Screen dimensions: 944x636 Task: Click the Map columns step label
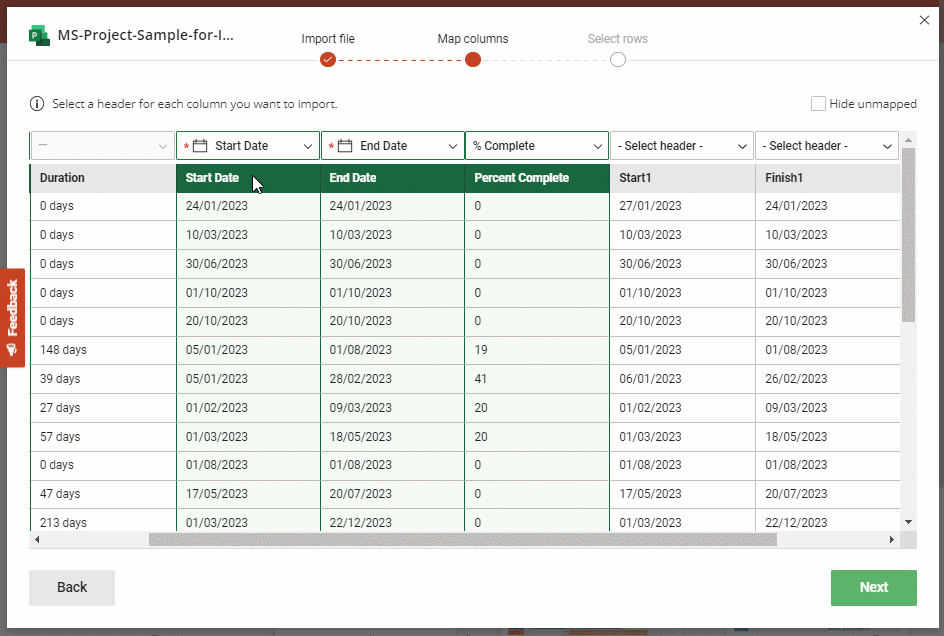[472, 38]
